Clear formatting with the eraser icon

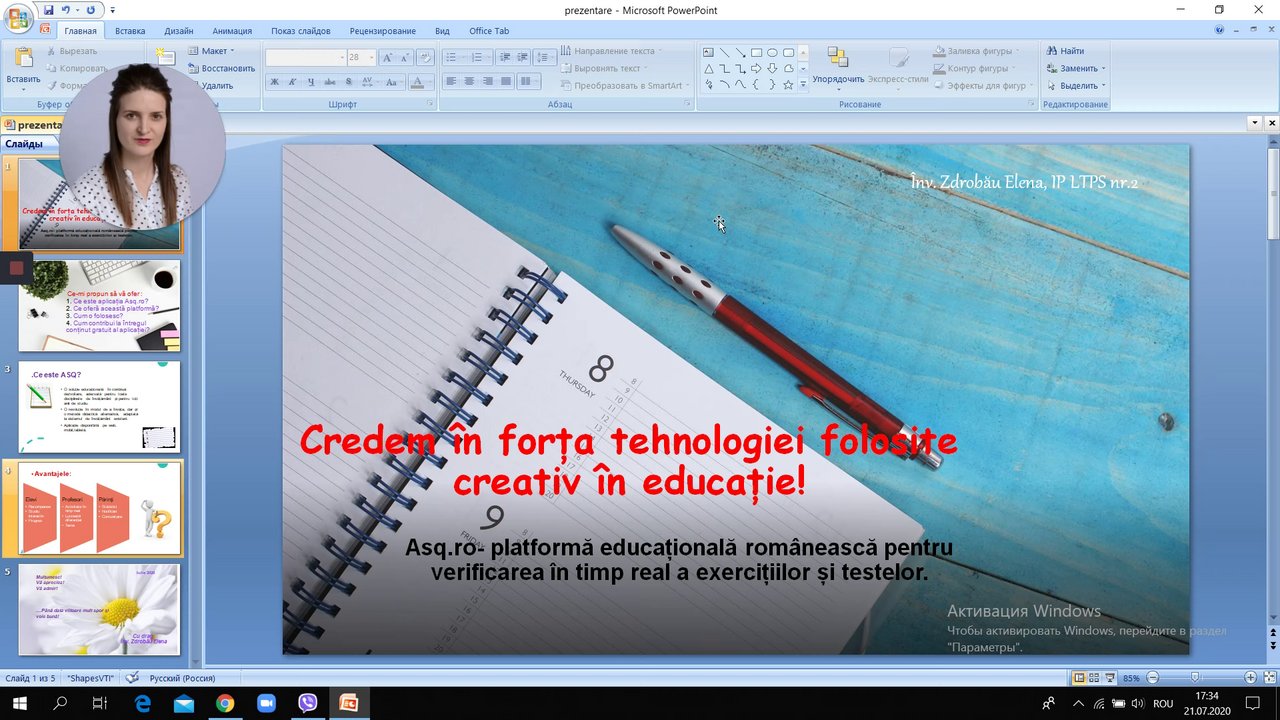coord(425,58)
